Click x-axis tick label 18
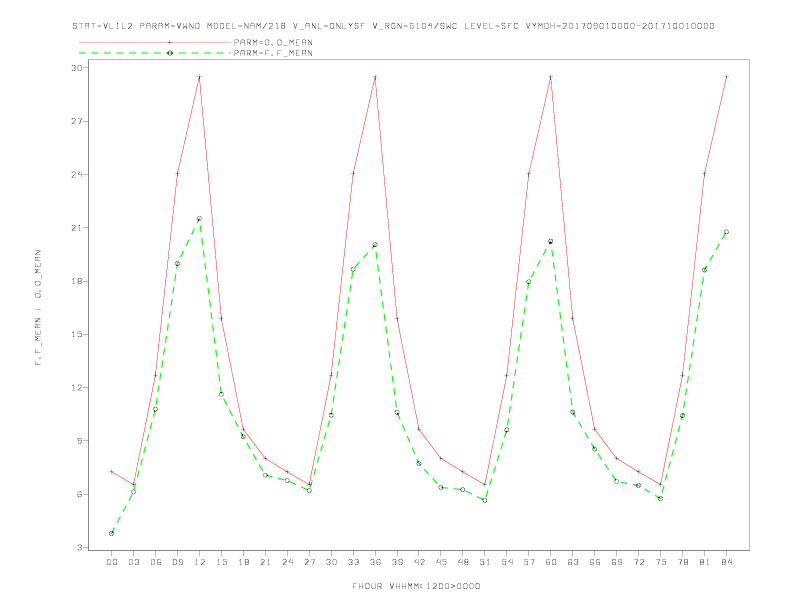Screen dimensions: 792x612 (243, 562)
